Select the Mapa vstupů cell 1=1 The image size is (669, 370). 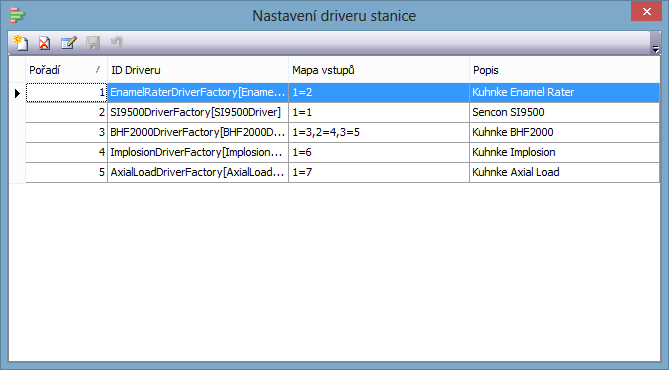(x=379, y=113)
